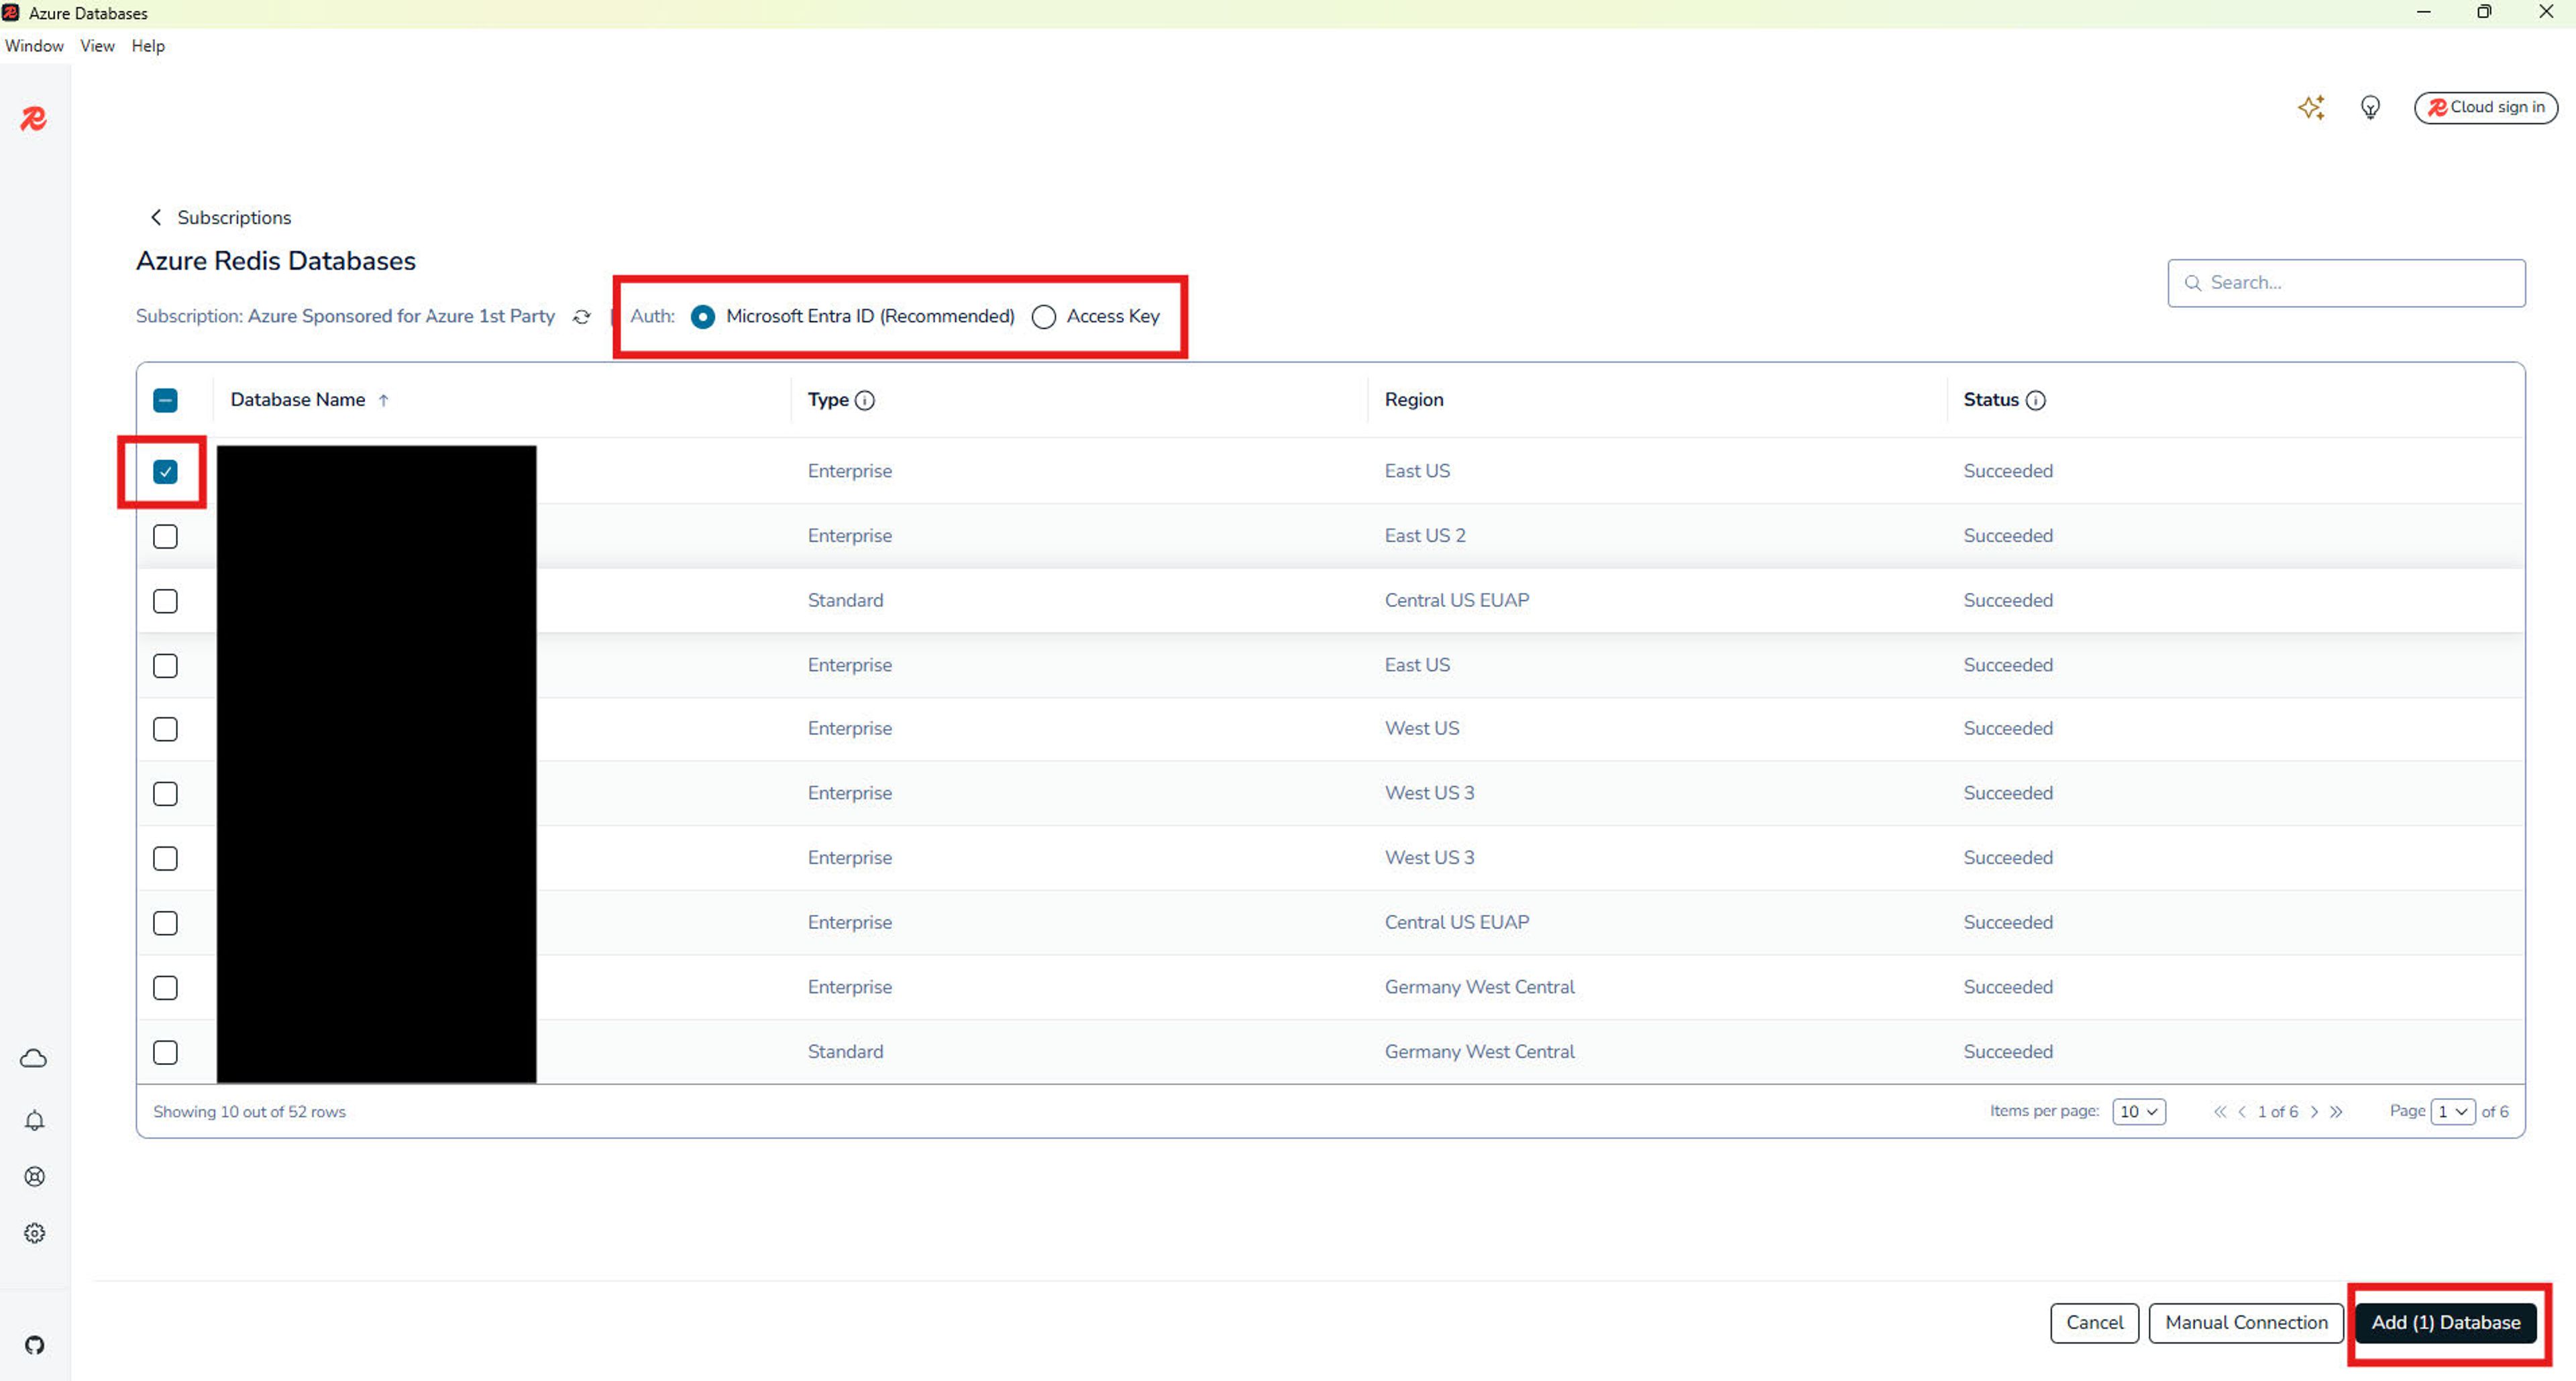This screenshot has width=2576, height=1381.
Task: Check the East US 2 database row
Action: (x=165, y=536)
